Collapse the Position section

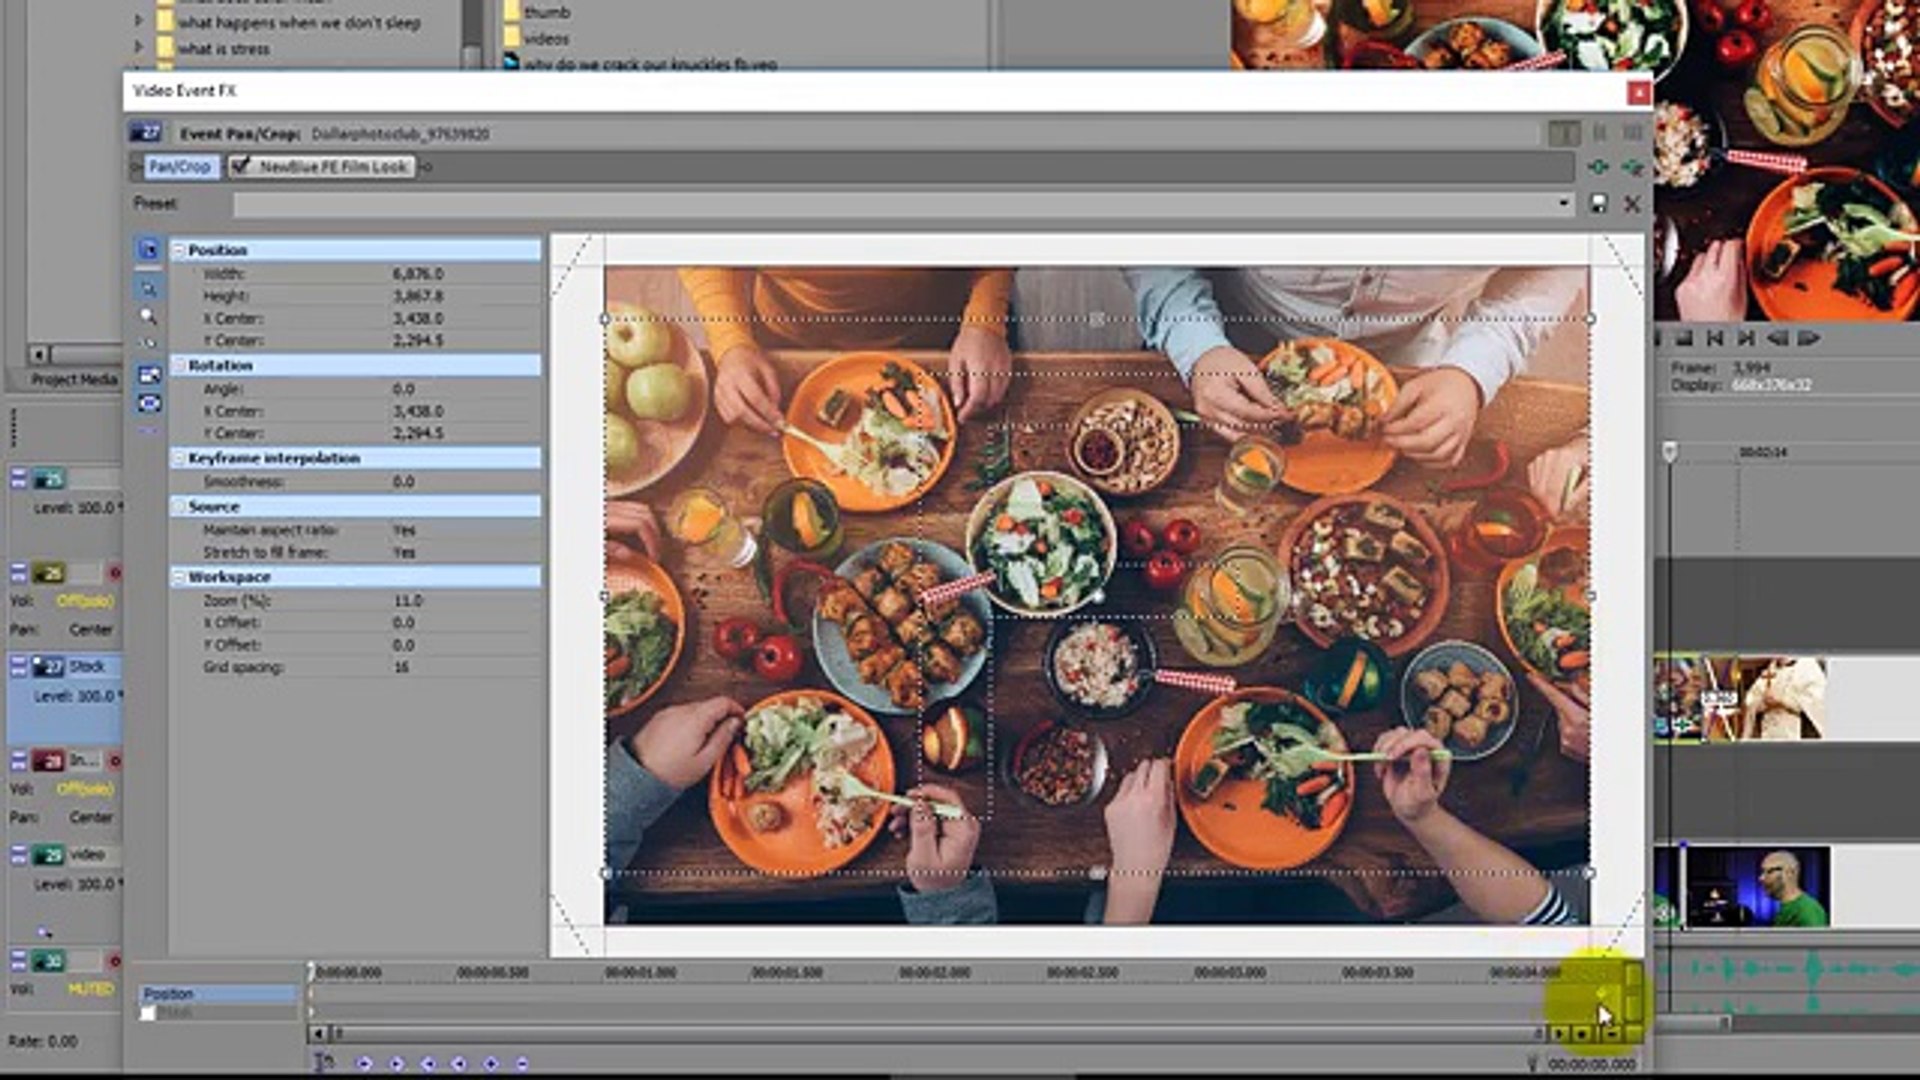point(178,250)
